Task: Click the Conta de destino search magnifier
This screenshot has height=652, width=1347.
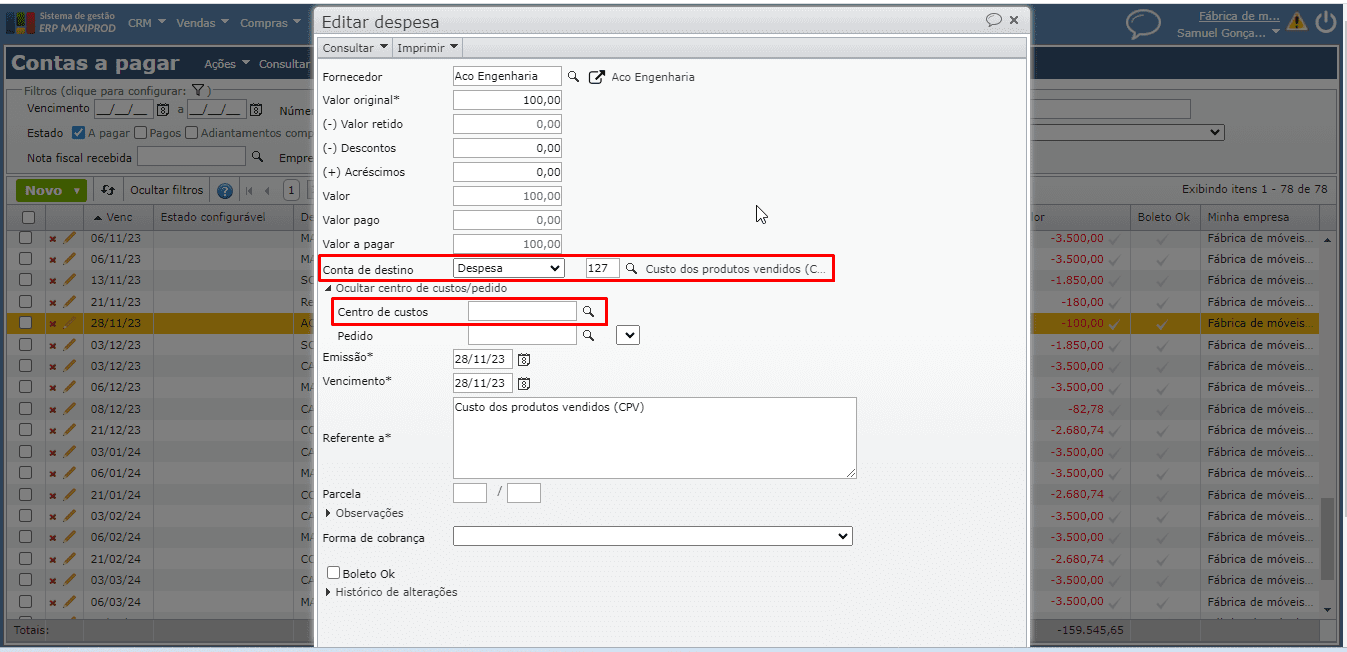Action: [631, 268]
